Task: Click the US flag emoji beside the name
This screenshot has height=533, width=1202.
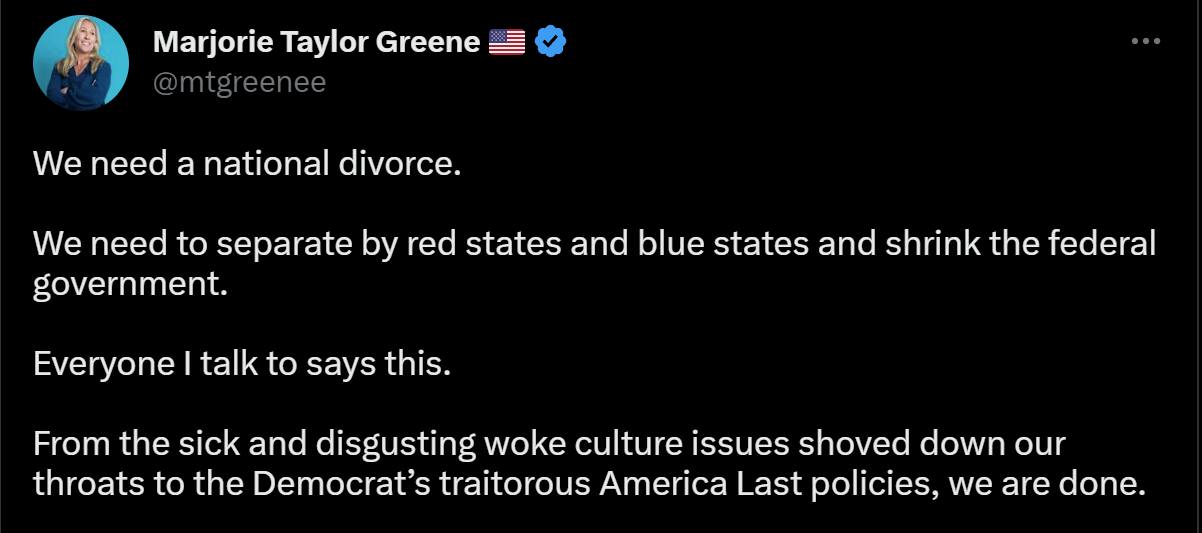Action: click(x=507, y=42)
